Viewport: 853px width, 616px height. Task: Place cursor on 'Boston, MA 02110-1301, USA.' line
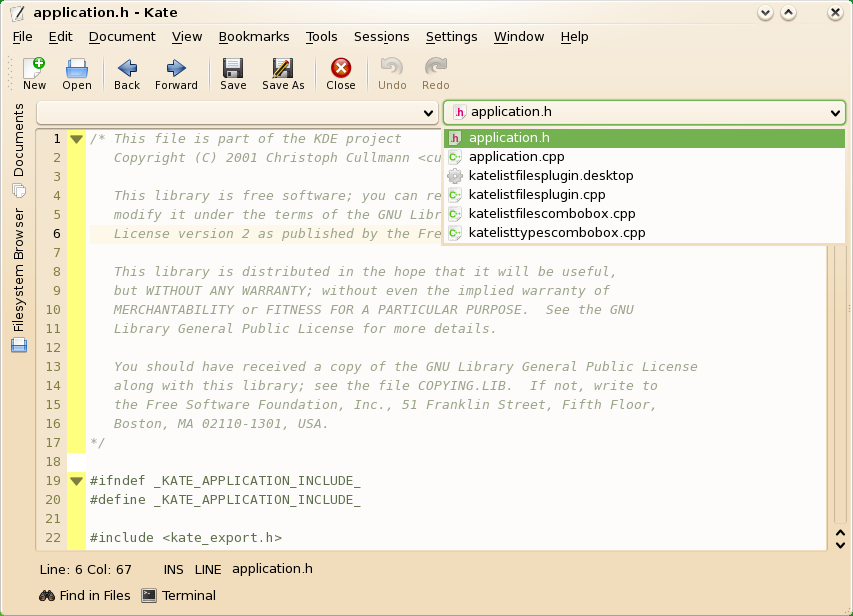click(x=221, y=424)
